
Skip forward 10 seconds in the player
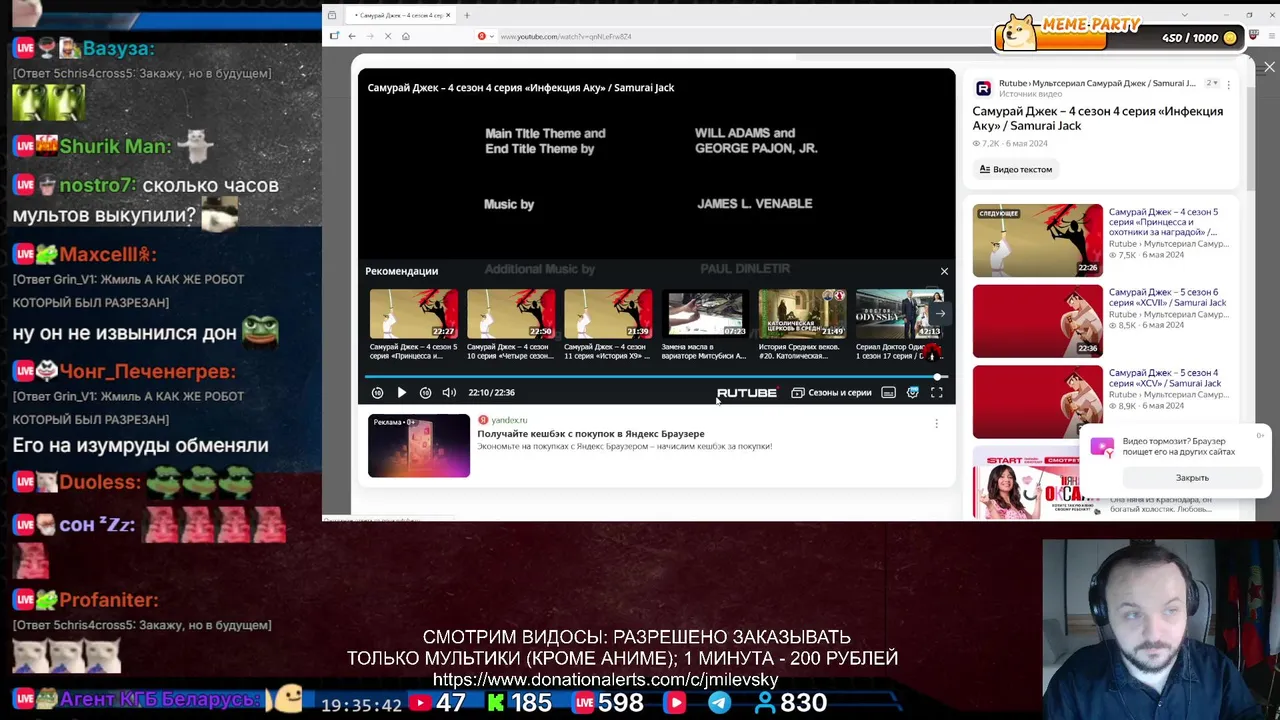425,393
